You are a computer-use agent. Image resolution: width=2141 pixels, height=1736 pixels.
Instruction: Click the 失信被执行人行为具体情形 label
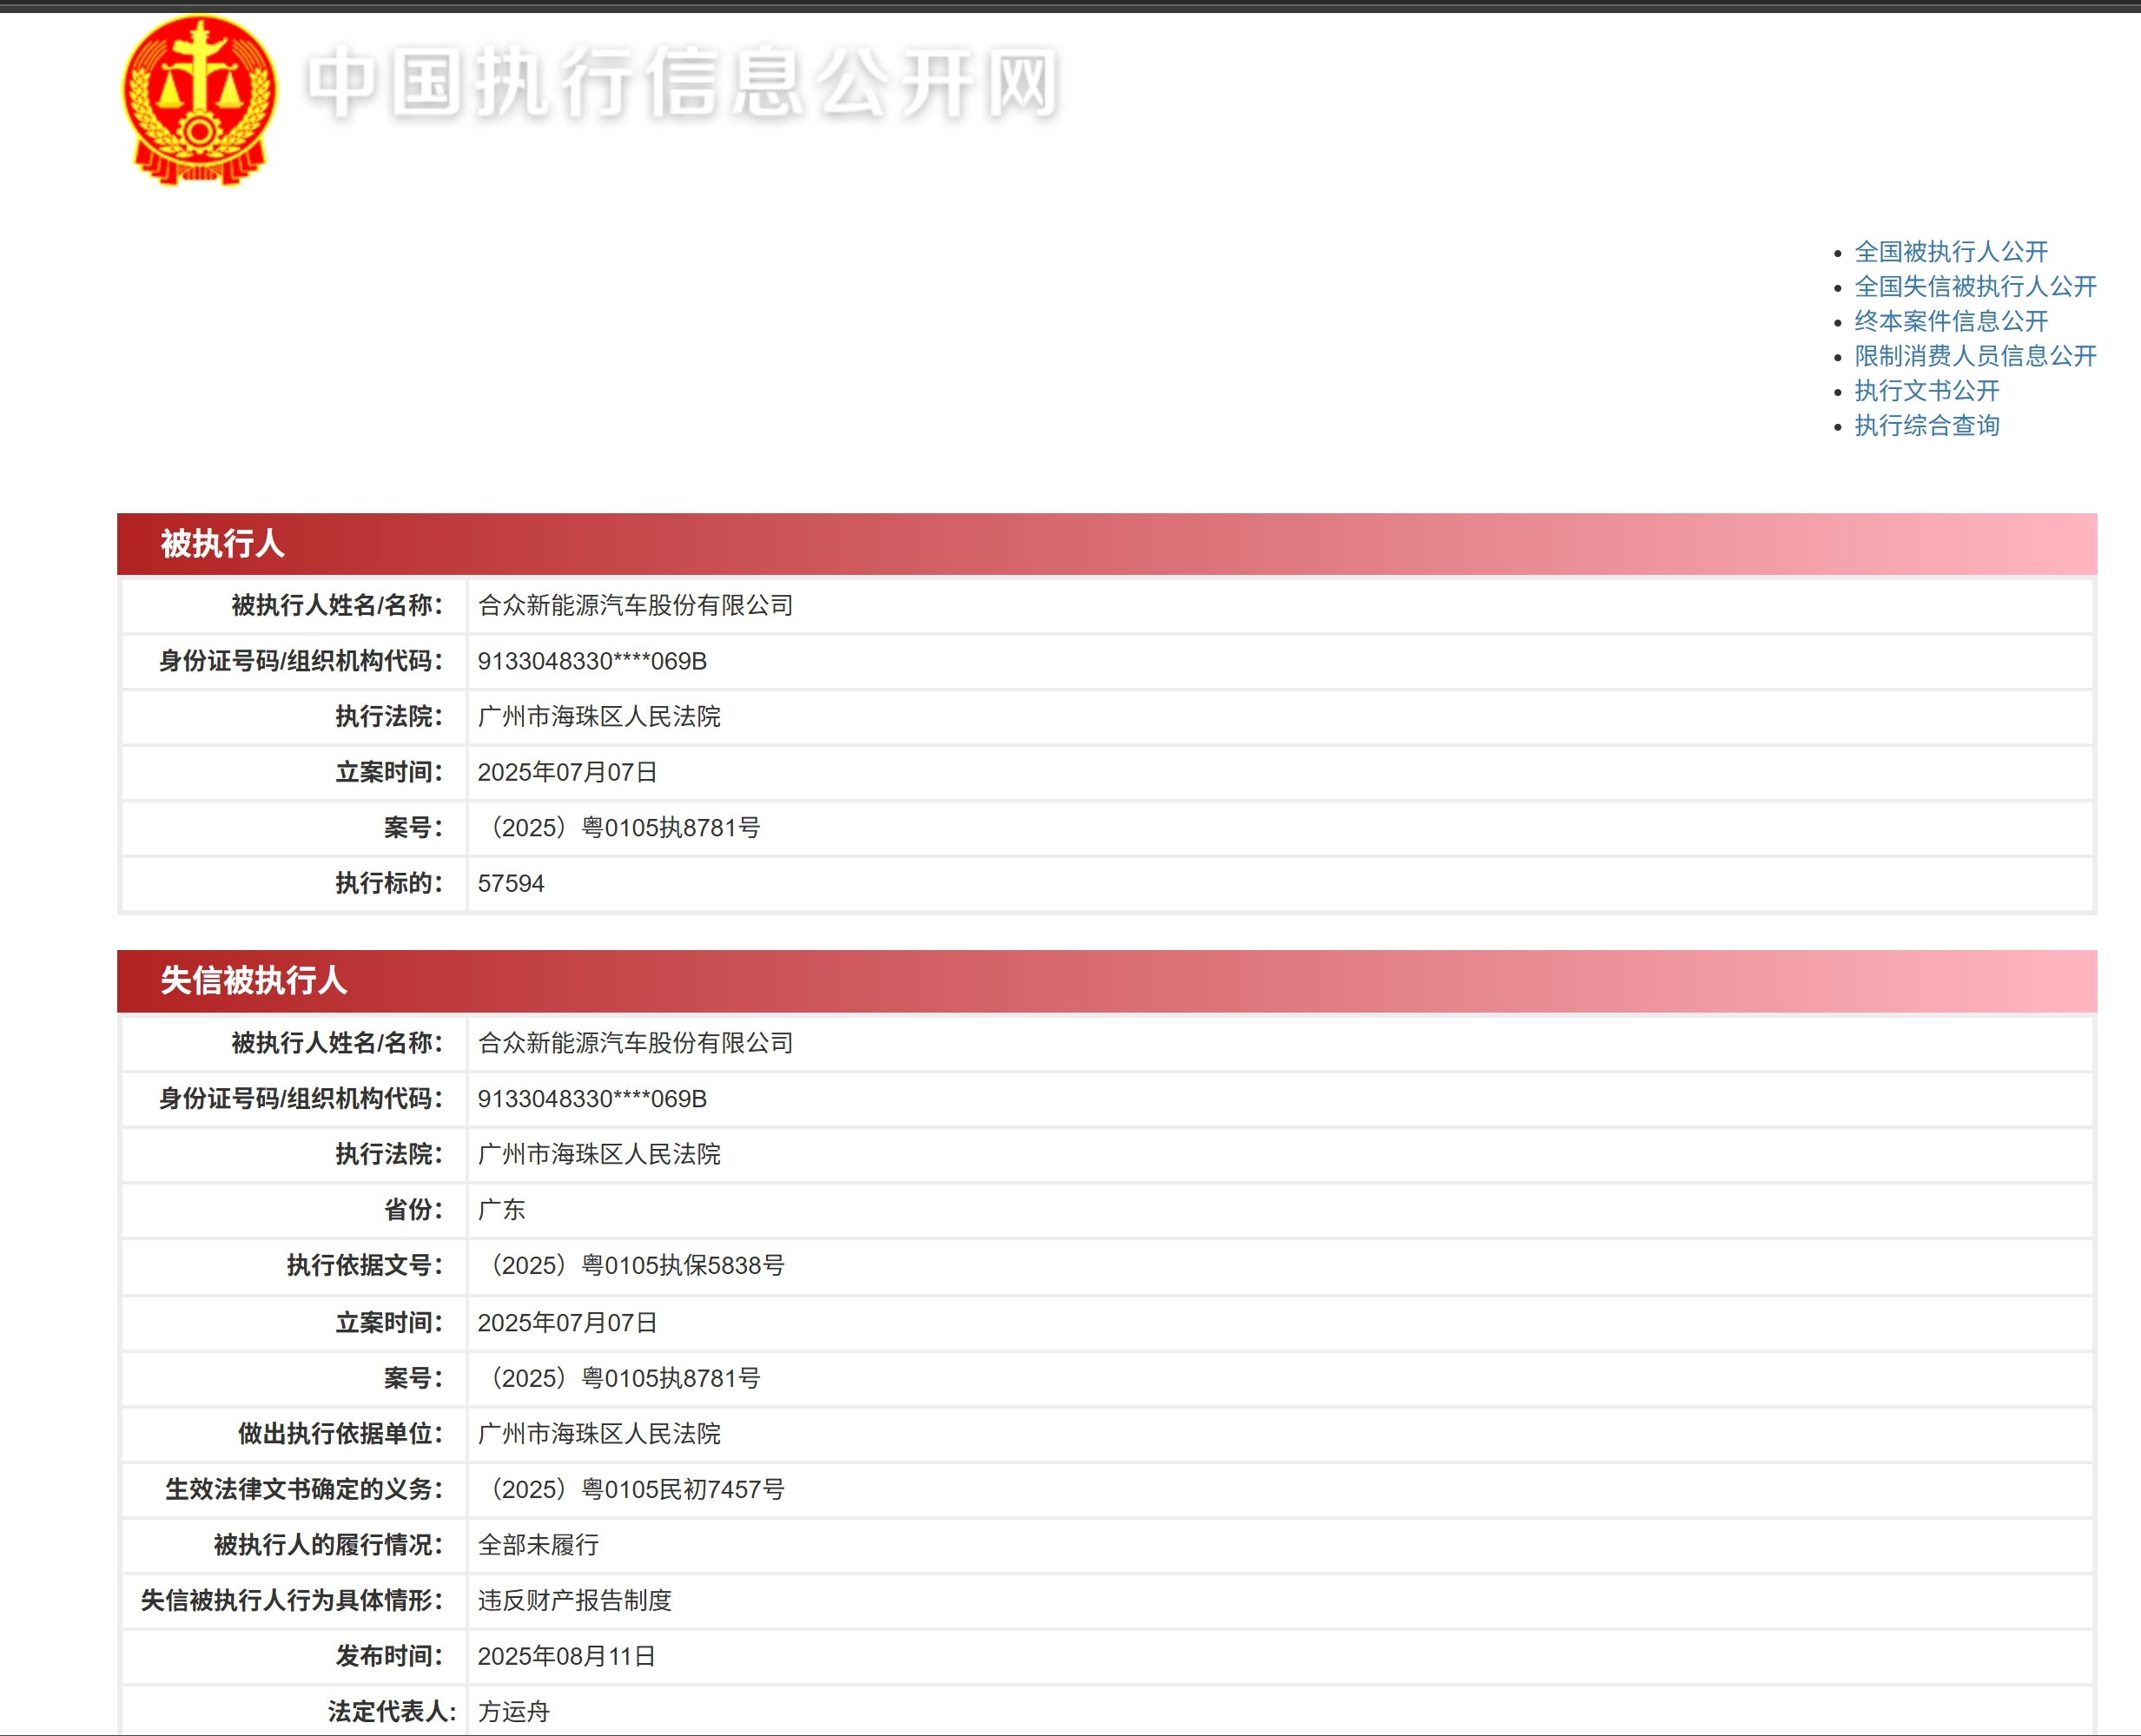click(292, 1600)
